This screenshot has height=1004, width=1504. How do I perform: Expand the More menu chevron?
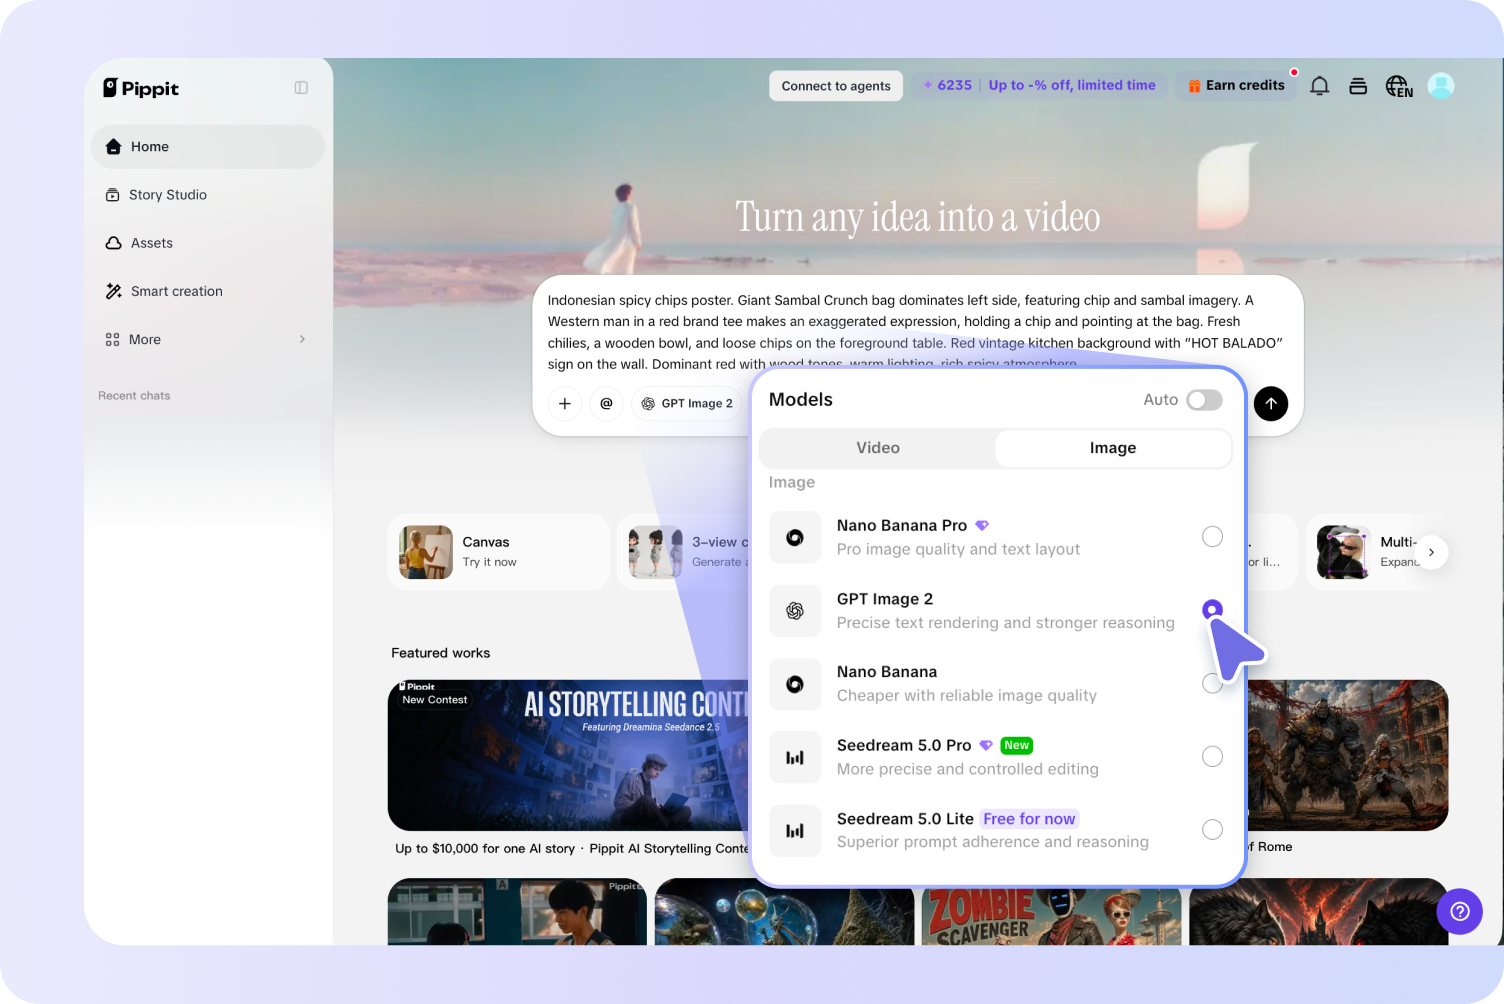(x=302, y=340)
